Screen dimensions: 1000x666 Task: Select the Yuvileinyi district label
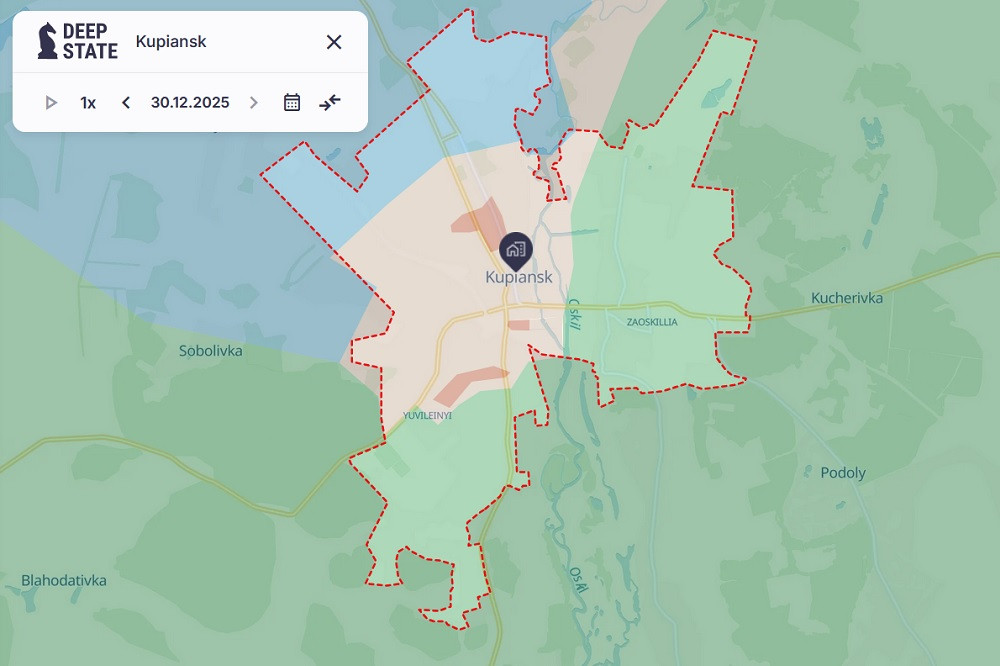[427, 415]
